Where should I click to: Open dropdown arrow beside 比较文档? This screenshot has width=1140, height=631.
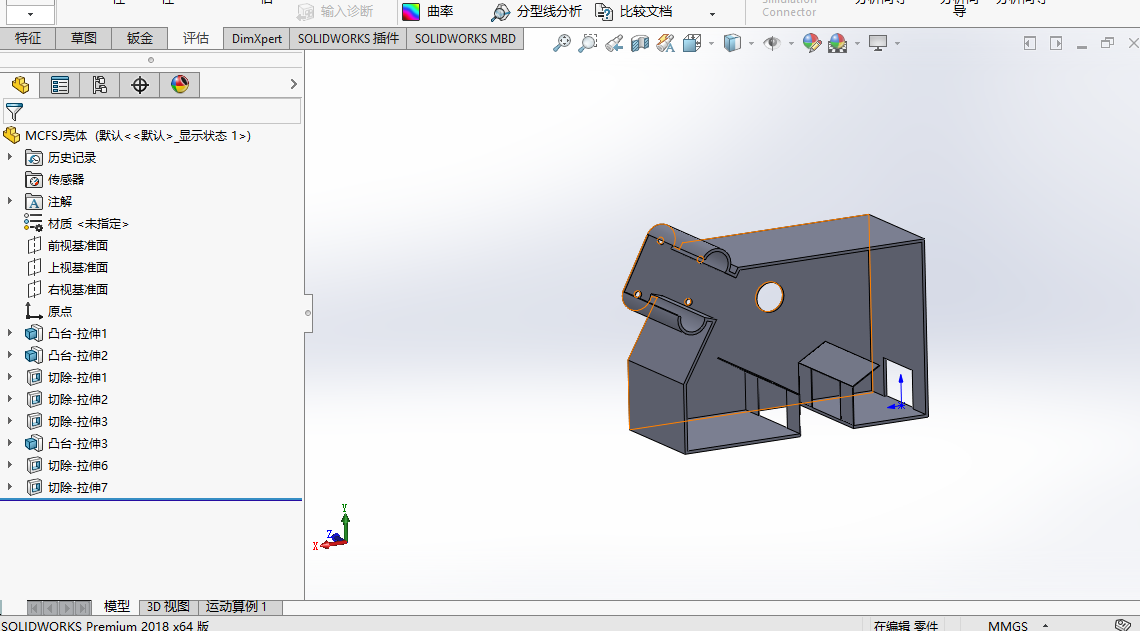[712, 14]
